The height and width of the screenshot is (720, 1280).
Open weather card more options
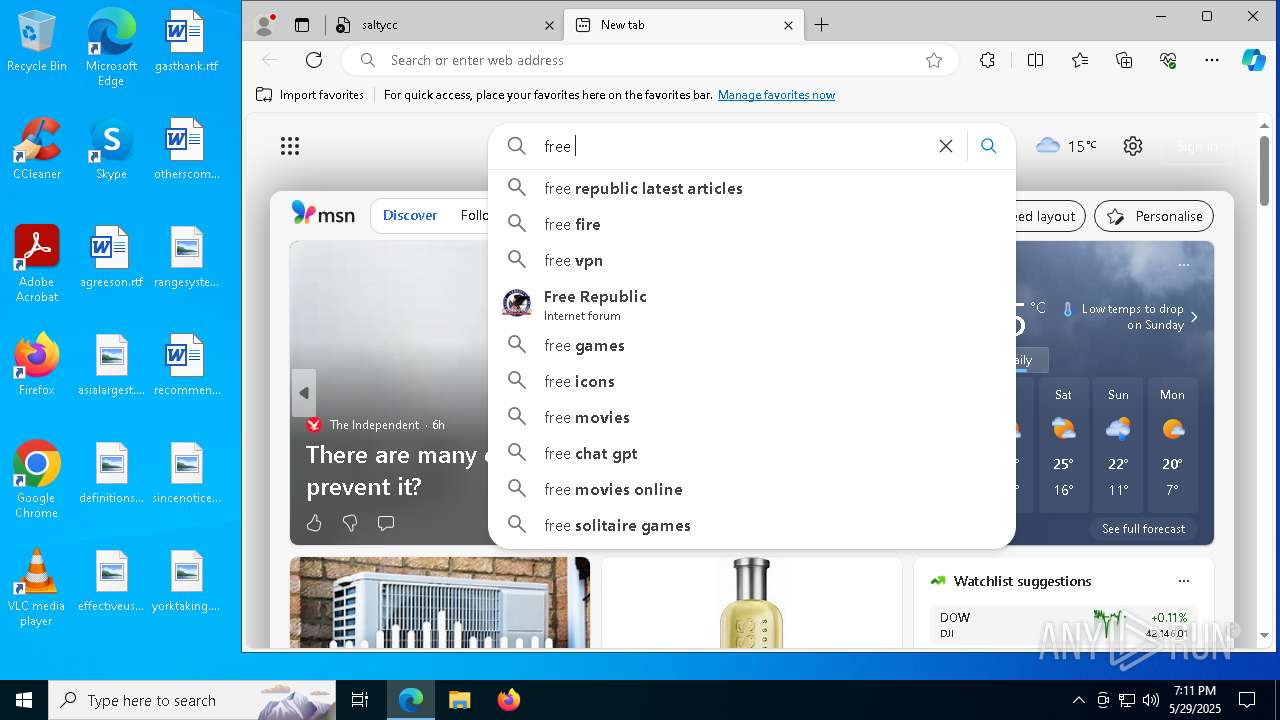1184,265
